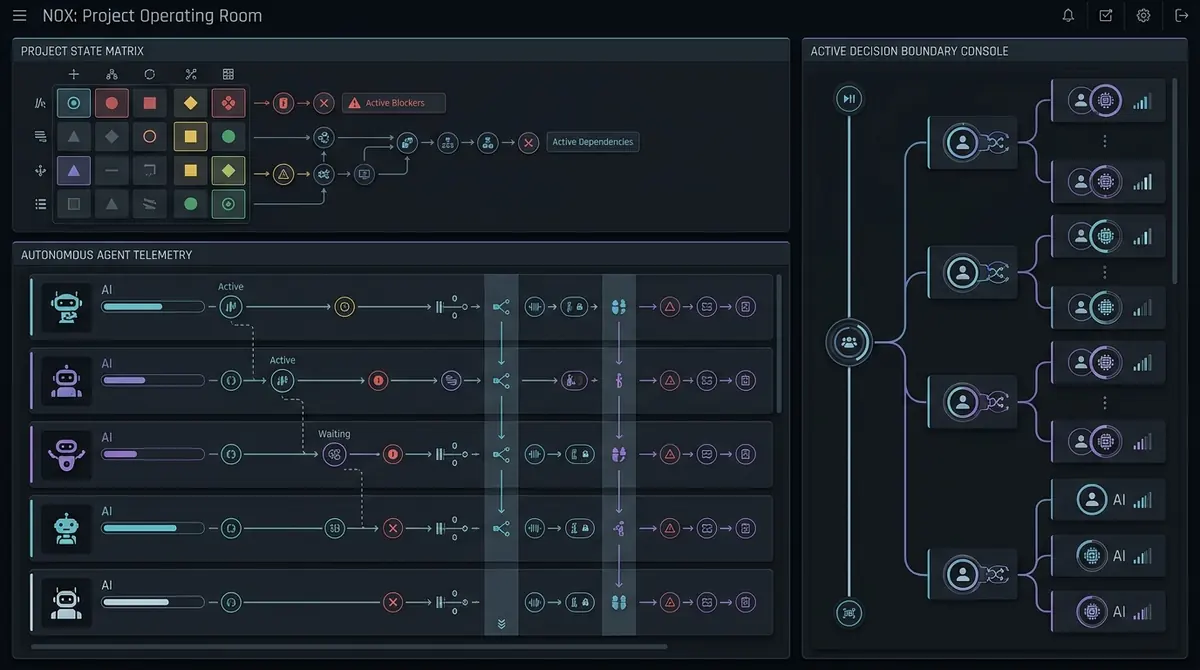The image size is (1200, 670).
Task: Toggle the purple triangle matrix cell
Action: (x=73, y=171)
